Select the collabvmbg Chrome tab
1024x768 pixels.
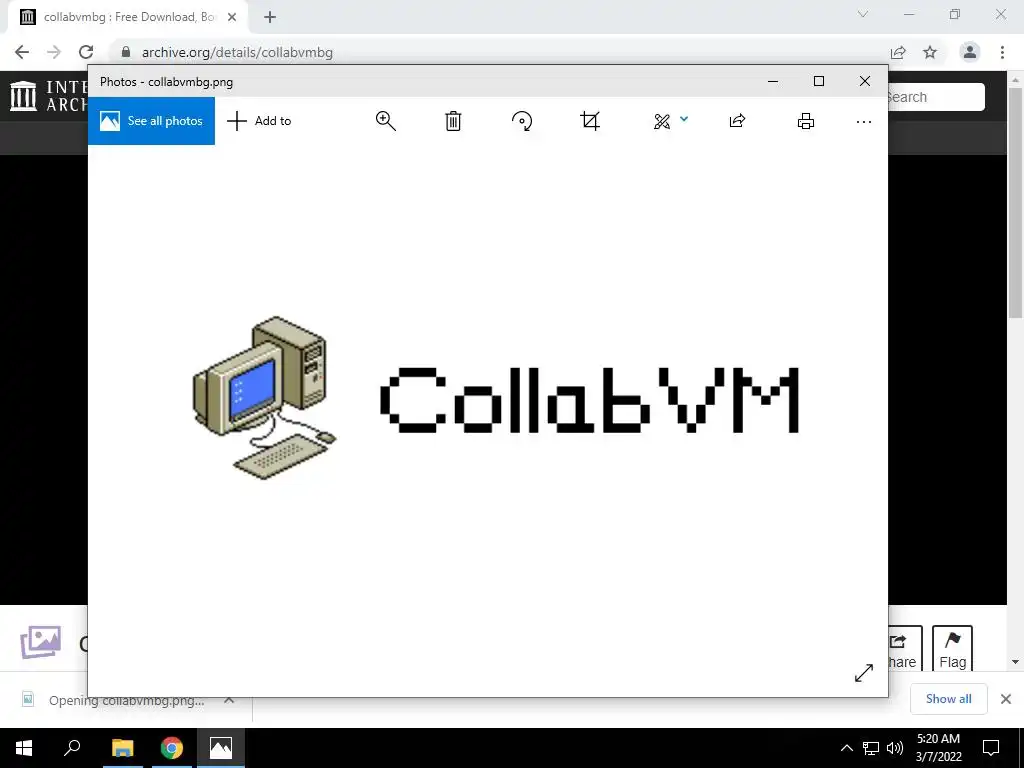pyautogui.click(x=128, y=18)
